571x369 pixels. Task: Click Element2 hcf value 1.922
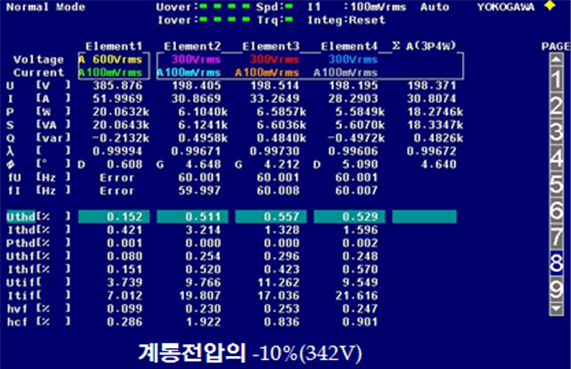coord(203,322)
